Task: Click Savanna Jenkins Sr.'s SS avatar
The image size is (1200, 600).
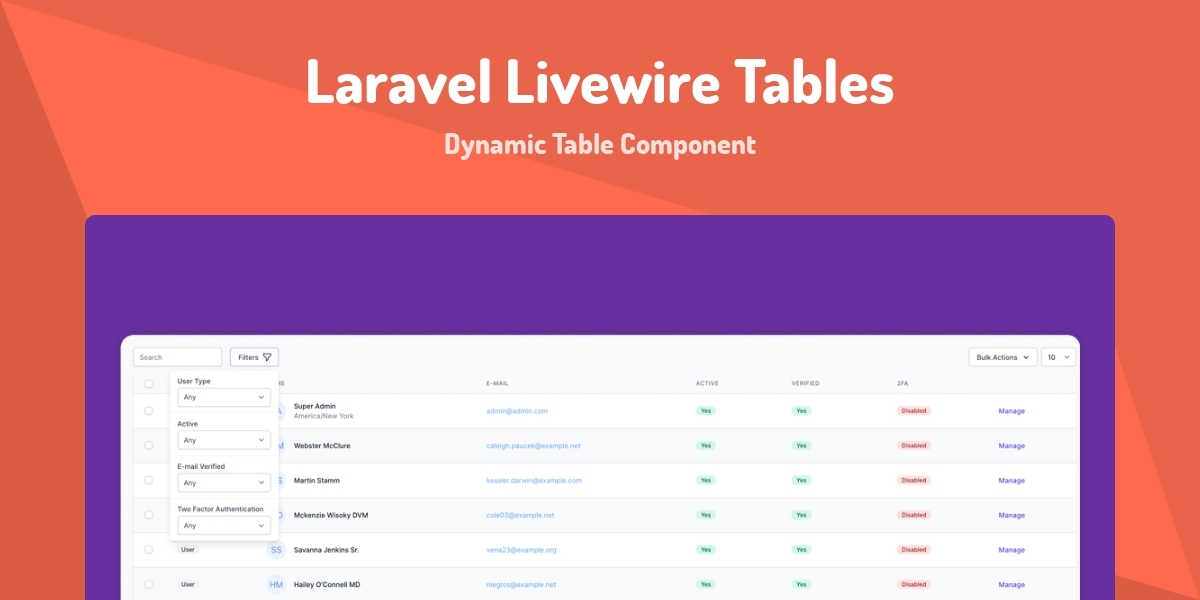Action: coord(277,549)
